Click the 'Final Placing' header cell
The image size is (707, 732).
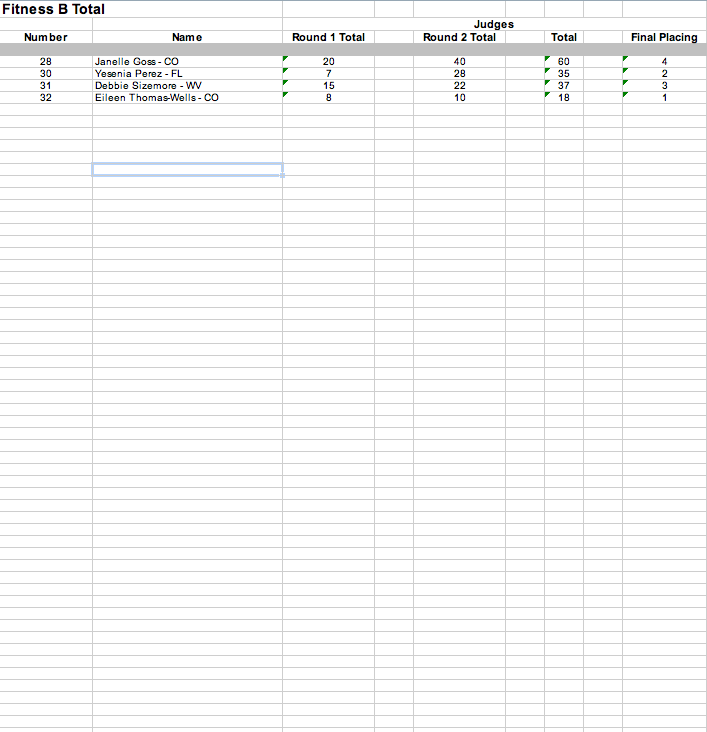664,37
